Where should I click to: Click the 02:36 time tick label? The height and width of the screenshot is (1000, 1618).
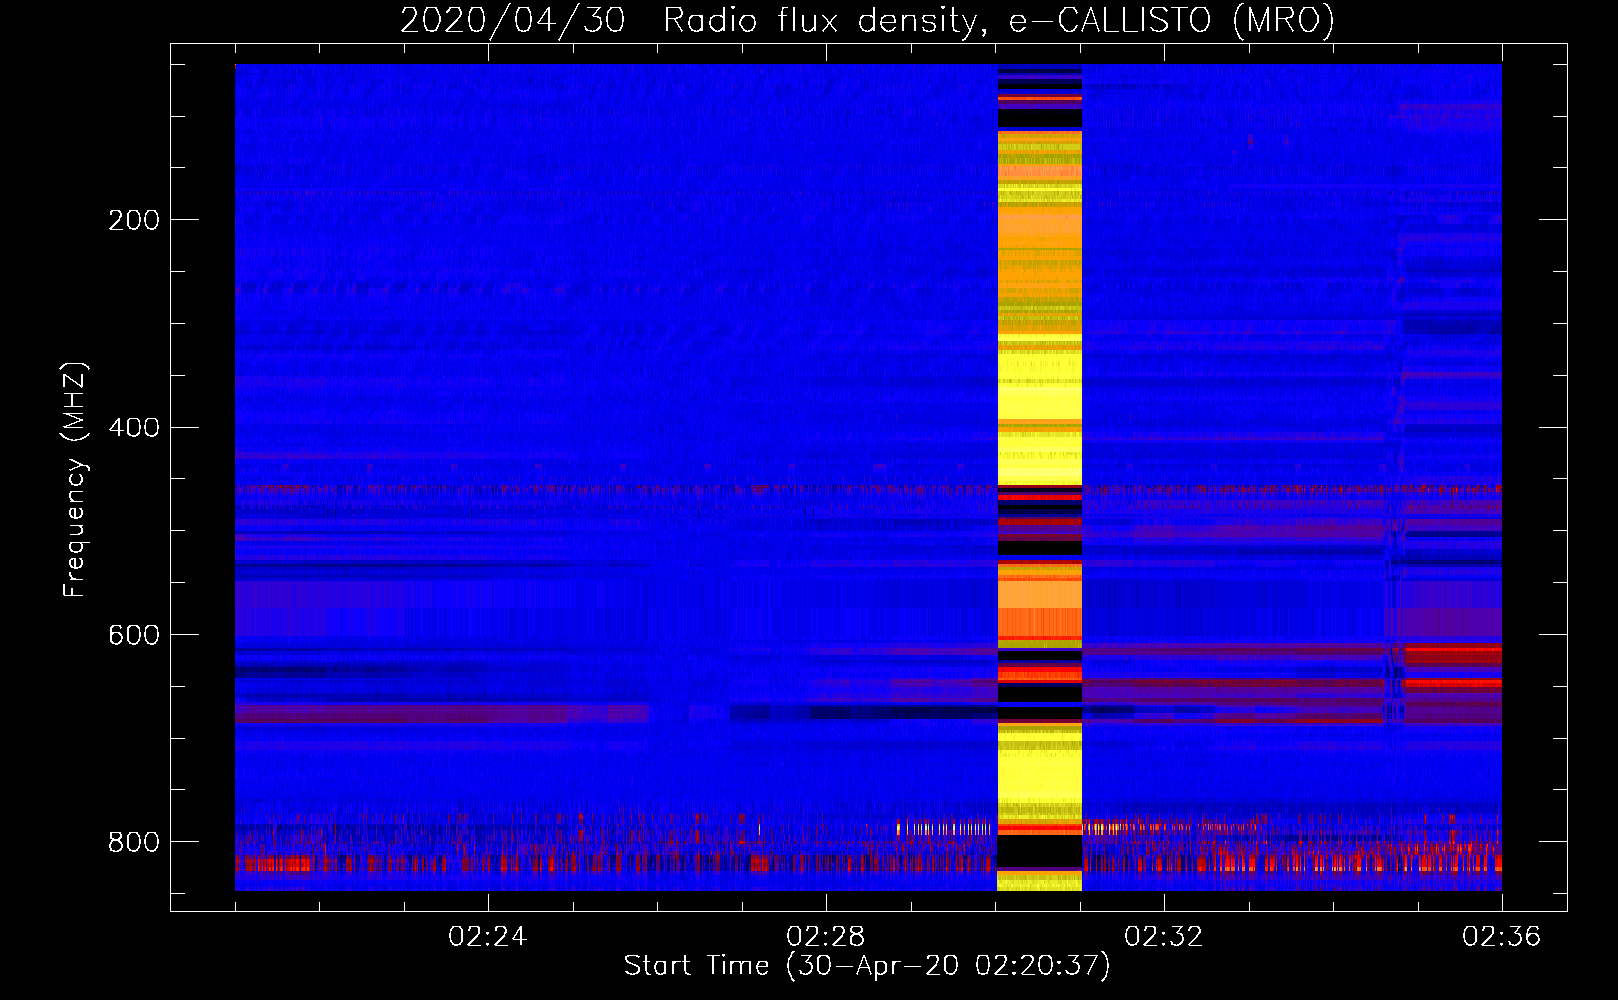(x=1501, y=937)
